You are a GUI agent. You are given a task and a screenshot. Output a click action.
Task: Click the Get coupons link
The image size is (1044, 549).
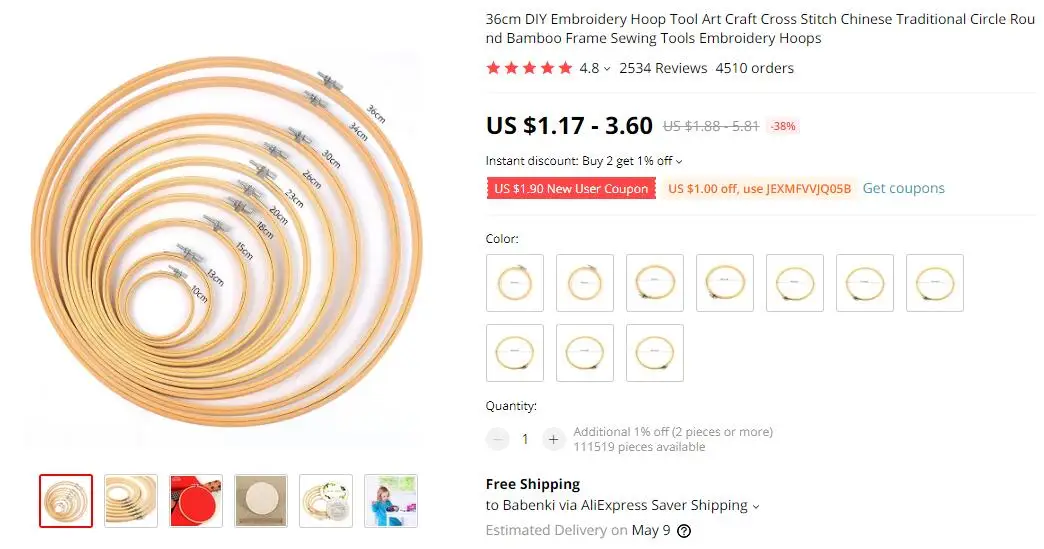pyautogui.click(x=904, y=188)
